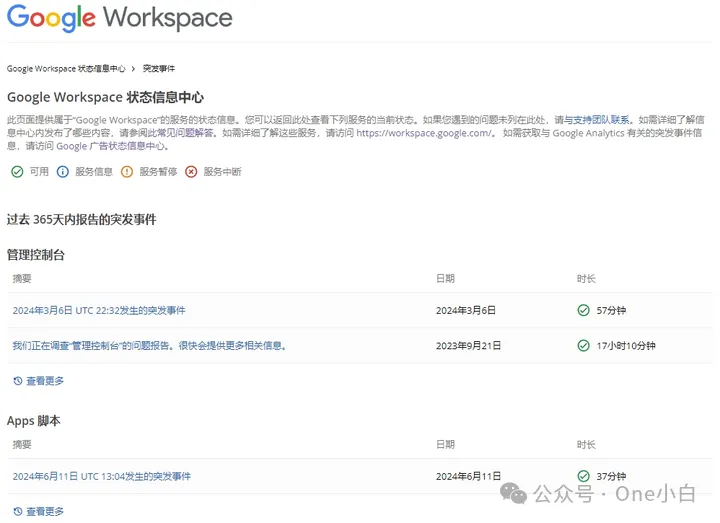Open 2024年3月6日 UTC 22:32 incident link
This screenshot has height=523, width=720.
tap(99, 310)
